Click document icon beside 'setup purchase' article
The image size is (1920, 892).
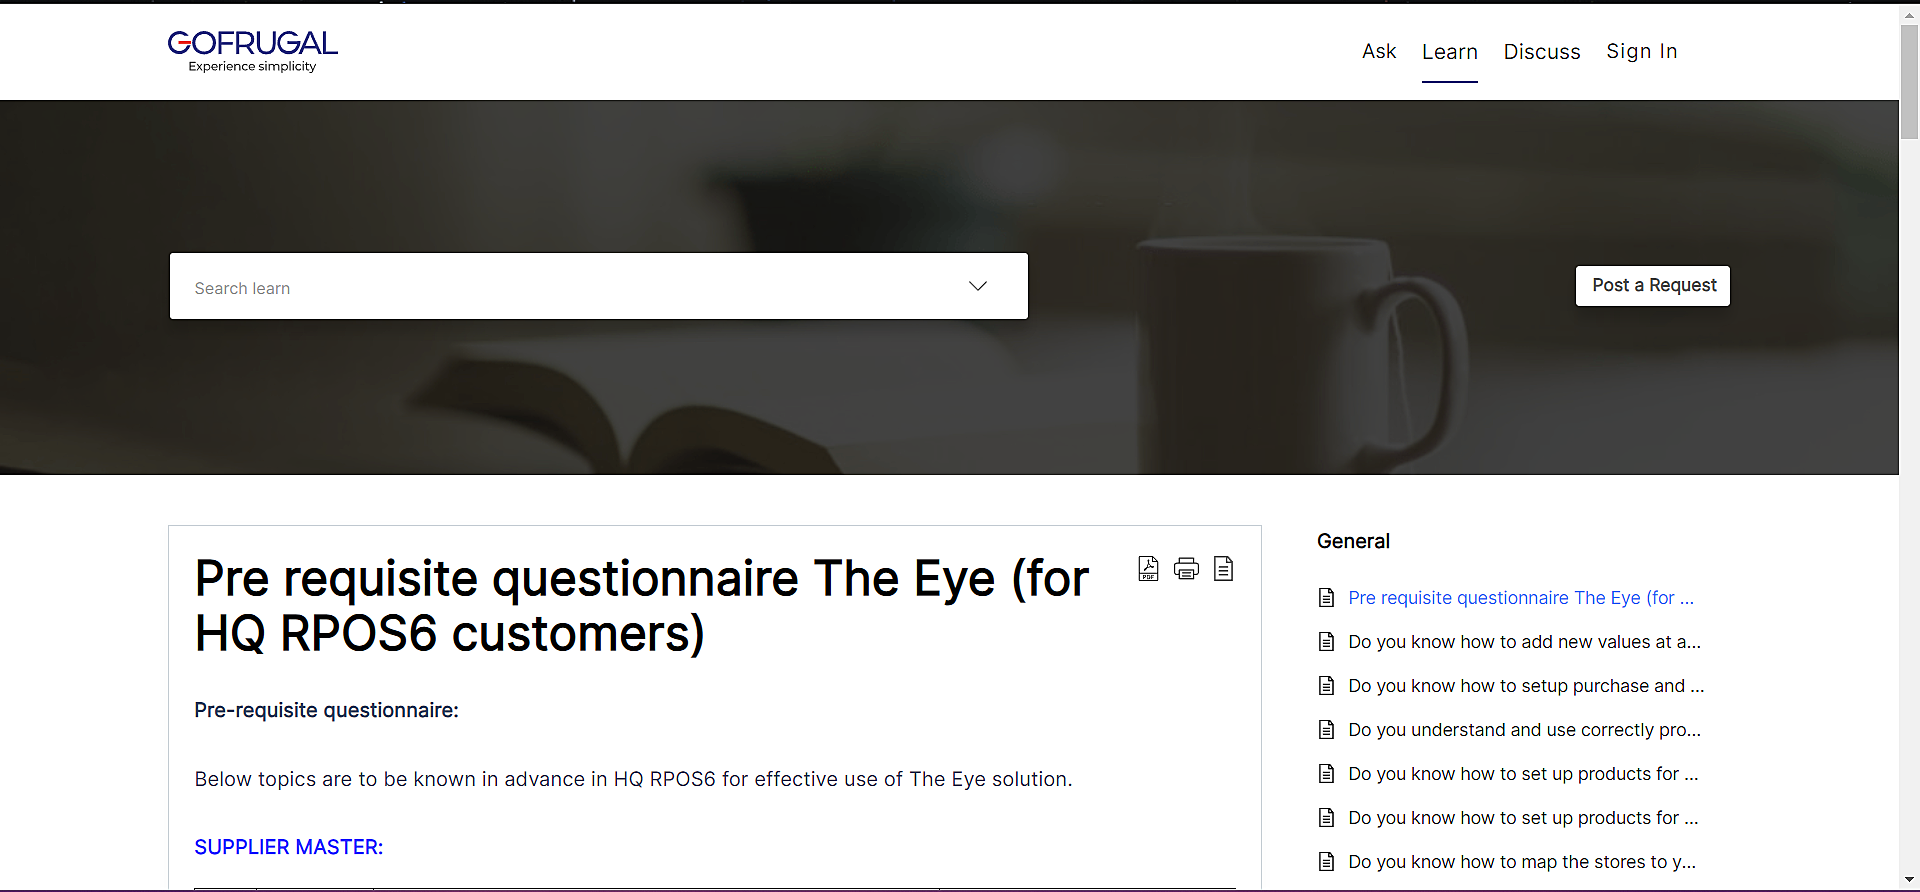click(x=1327, y=686)
